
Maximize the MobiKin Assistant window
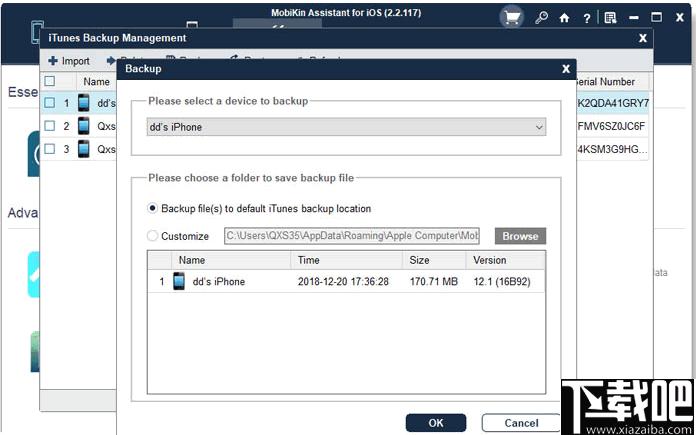[656, 18]
